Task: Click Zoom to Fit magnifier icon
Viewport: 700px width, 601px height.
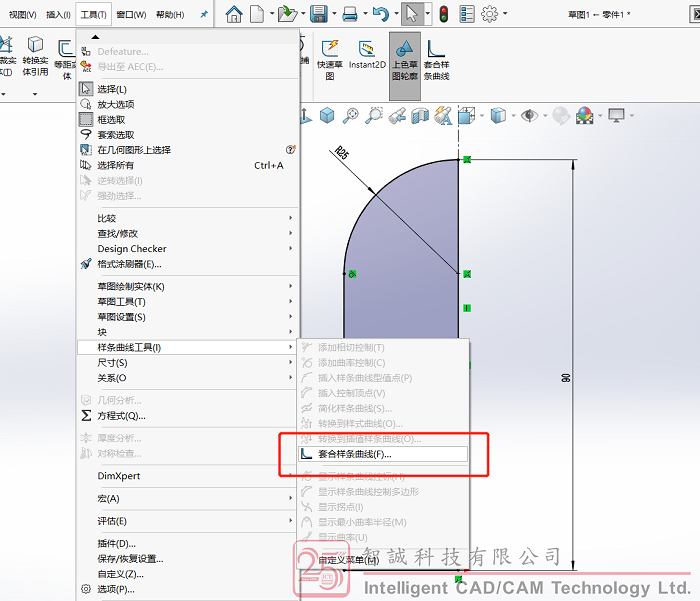Action: (350, 116)
